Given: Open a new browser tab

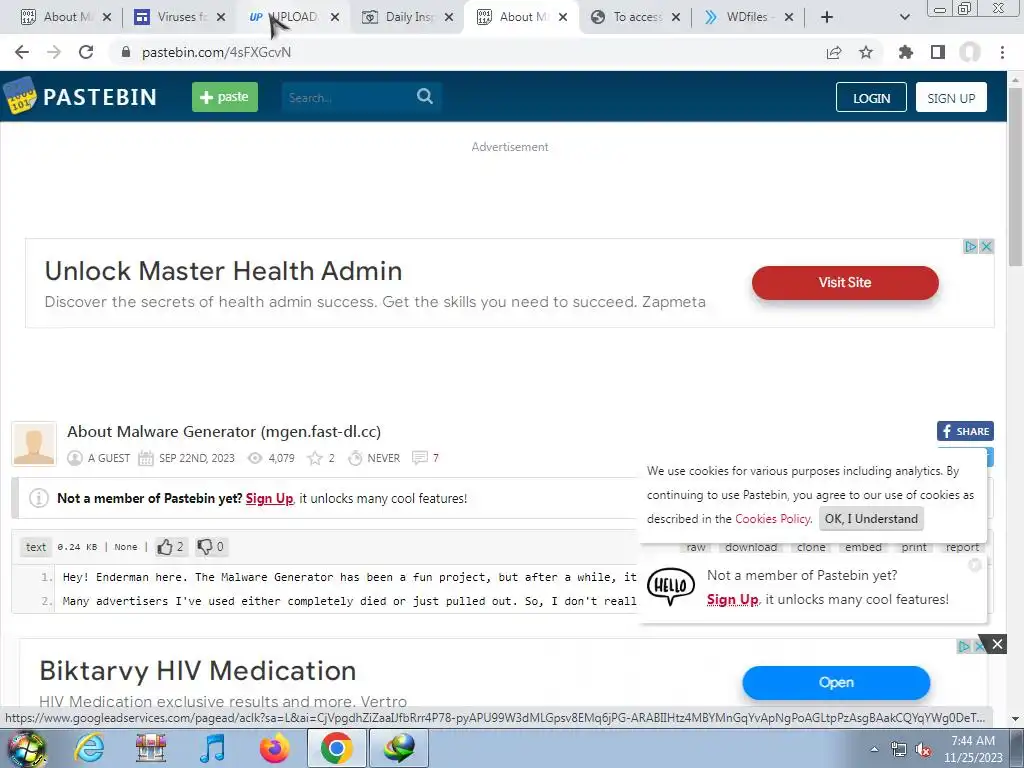Looking at the screenshot, I should click(x=827, y=17).
